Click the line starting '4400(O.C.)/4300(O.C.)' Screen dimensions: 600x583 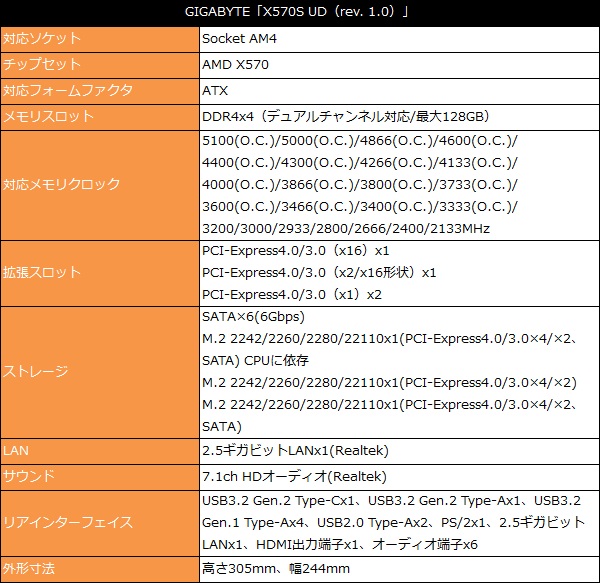coord(360,163)
